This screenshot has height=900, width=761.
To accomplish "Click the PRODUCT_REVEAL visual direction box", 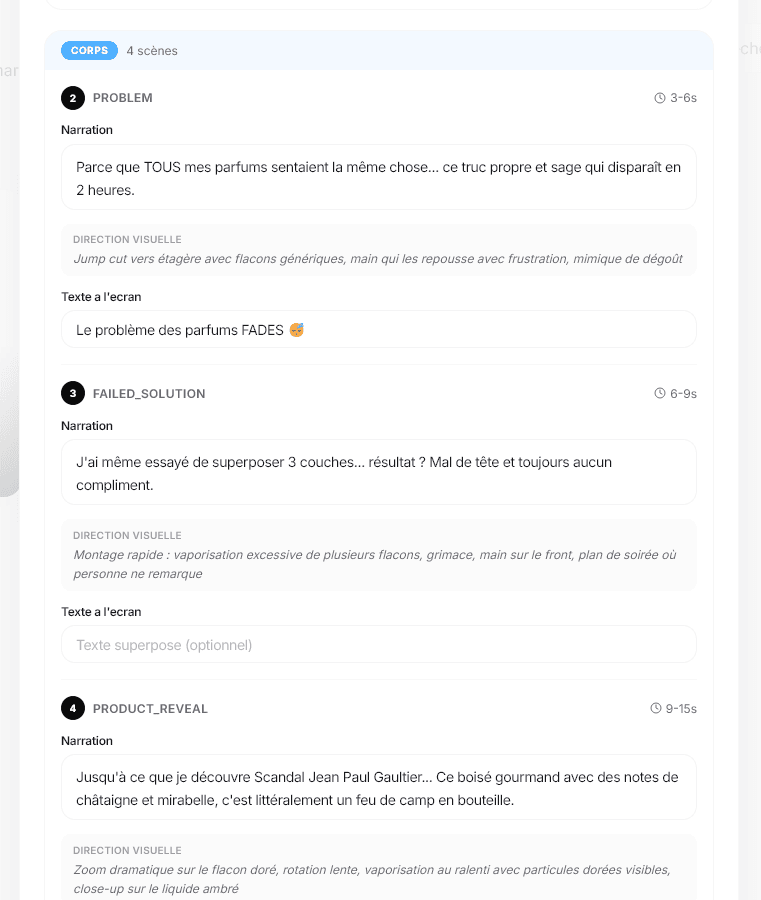I will pyautogui.click(x=378, y=867).
